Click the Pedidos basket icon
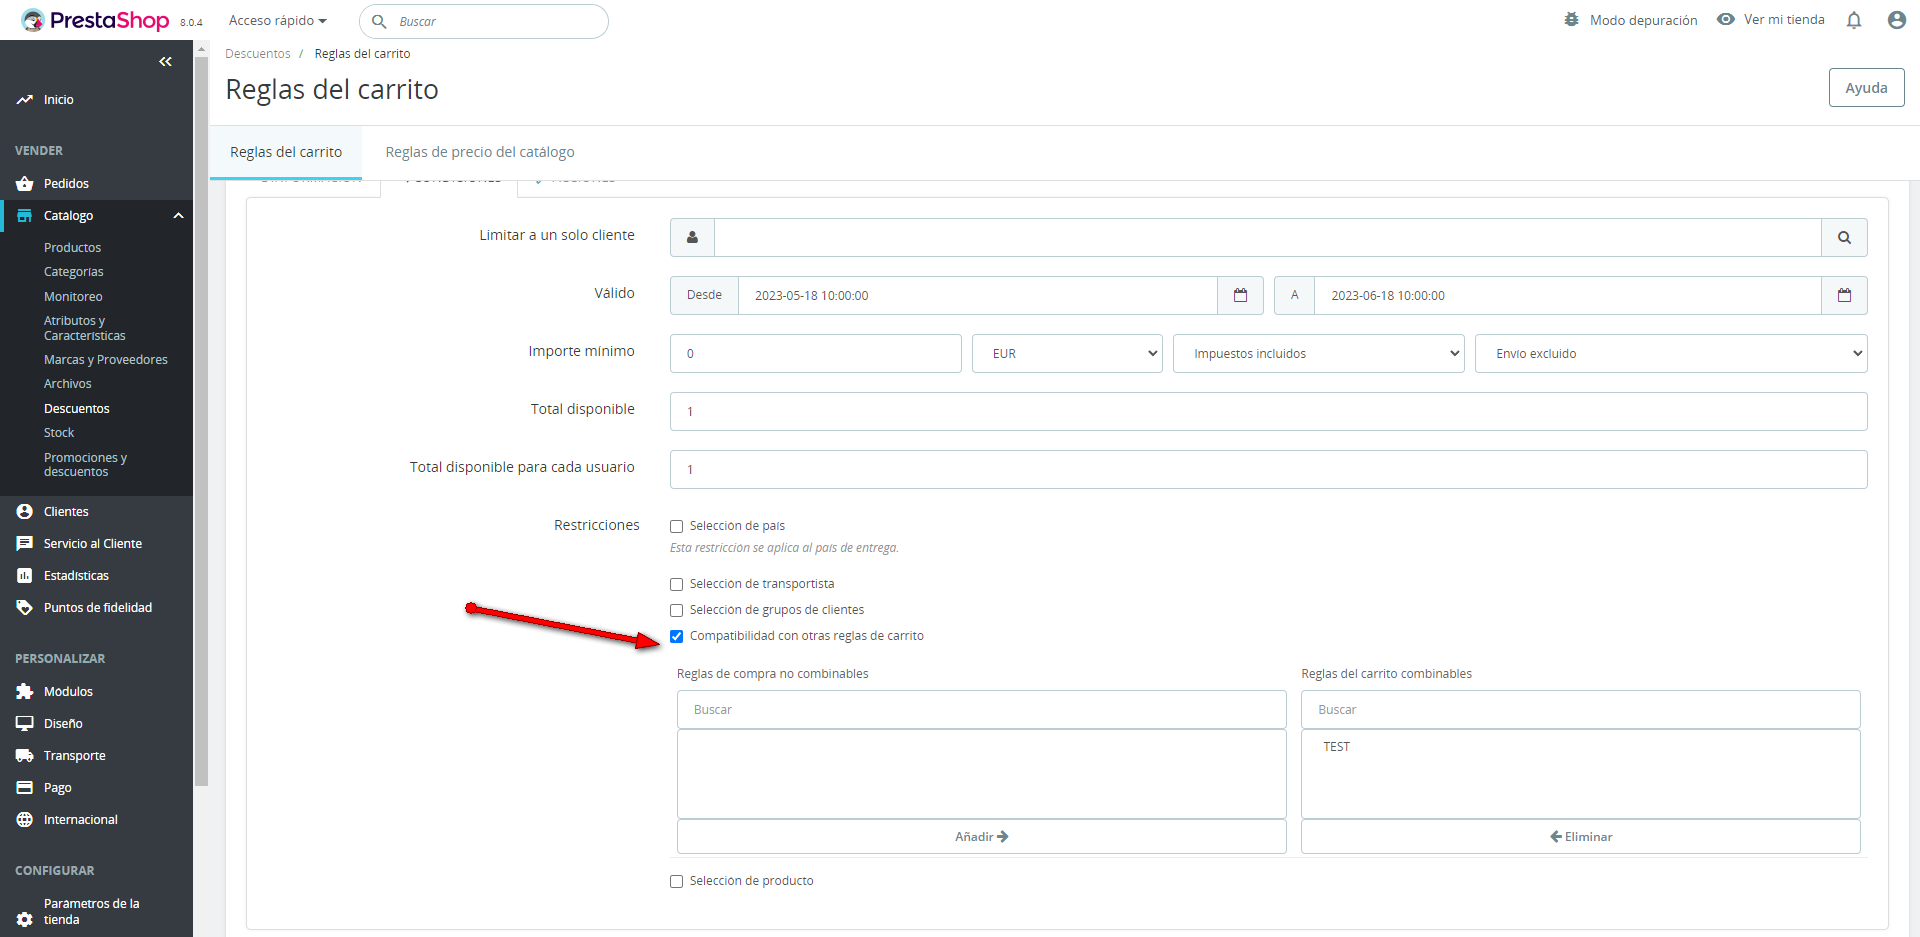The width and height of the screenshot is (1920, 937). coord(25,184)
